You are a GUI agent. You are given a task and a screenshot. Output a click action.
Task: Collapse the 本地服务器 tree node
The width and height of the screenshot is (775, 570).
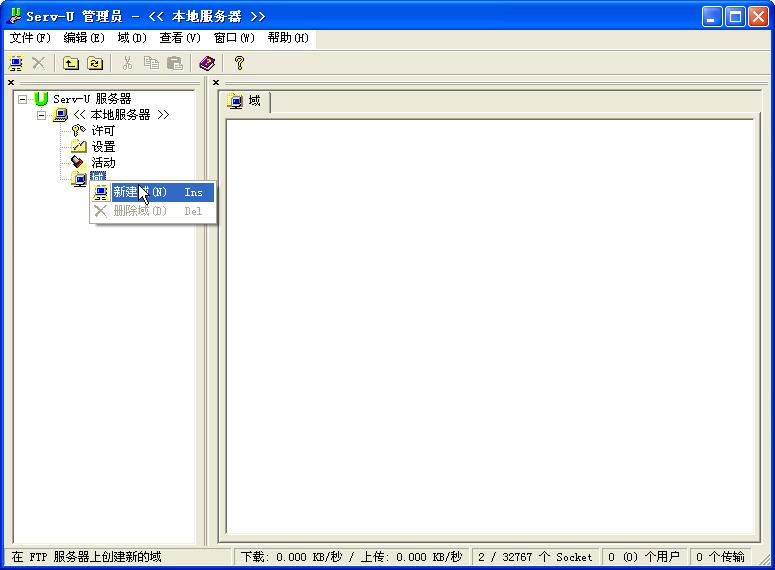[x=42, y=115]
